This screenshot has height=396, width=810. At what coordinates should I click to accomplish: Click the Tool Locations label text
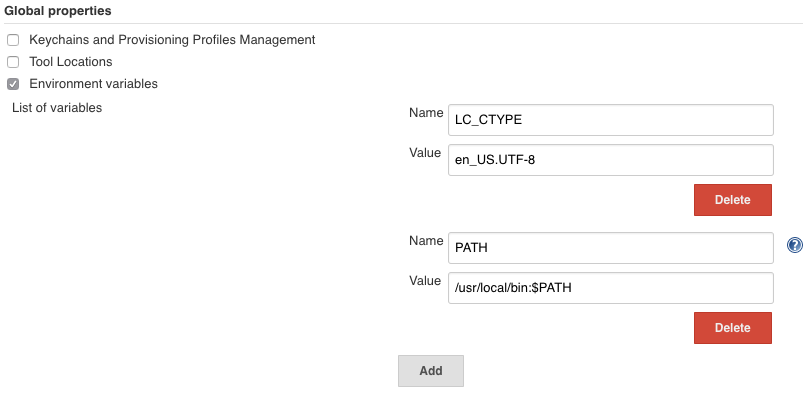click(x=71, y=62)
